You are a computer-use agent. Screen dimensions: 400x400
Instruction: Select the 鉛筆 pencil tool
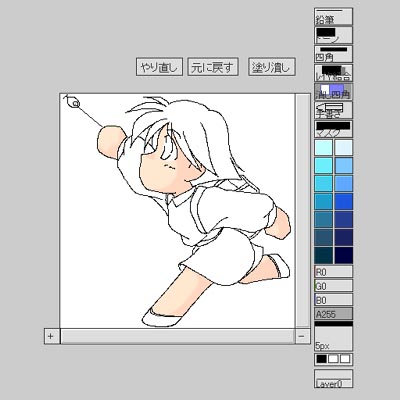[333, 17]
